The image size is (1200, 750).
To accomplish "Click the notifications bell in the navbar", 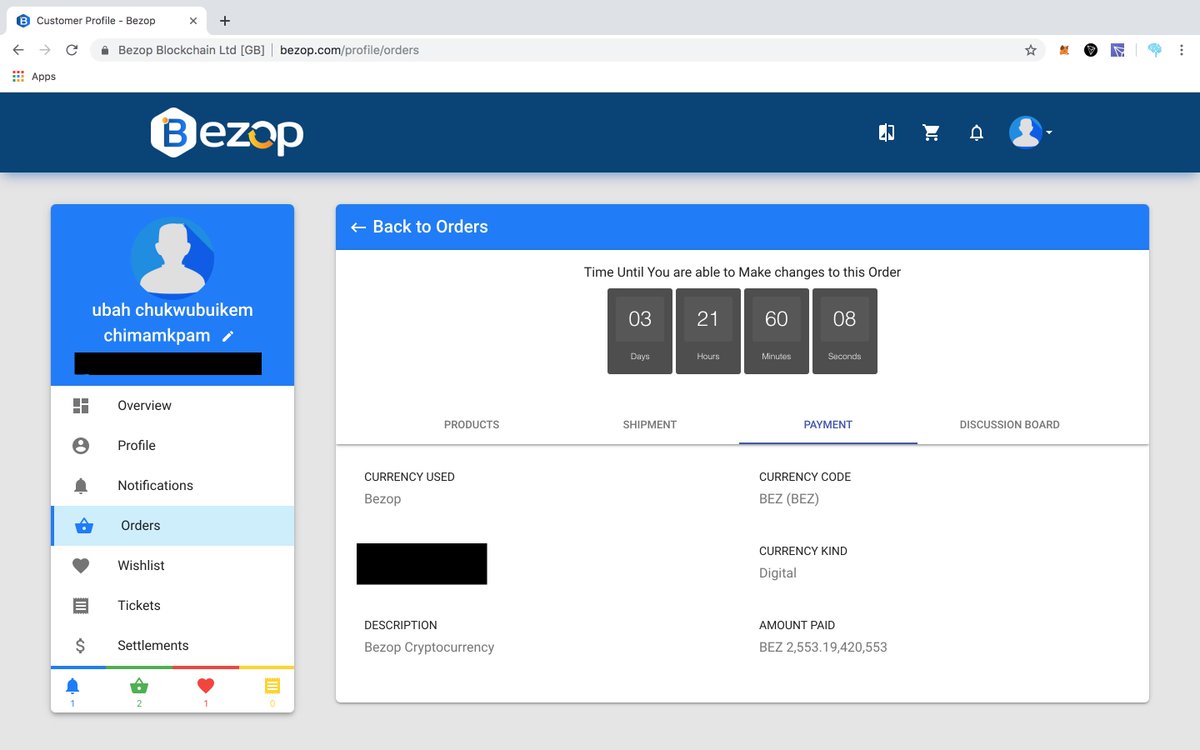I will pos(976,131).
